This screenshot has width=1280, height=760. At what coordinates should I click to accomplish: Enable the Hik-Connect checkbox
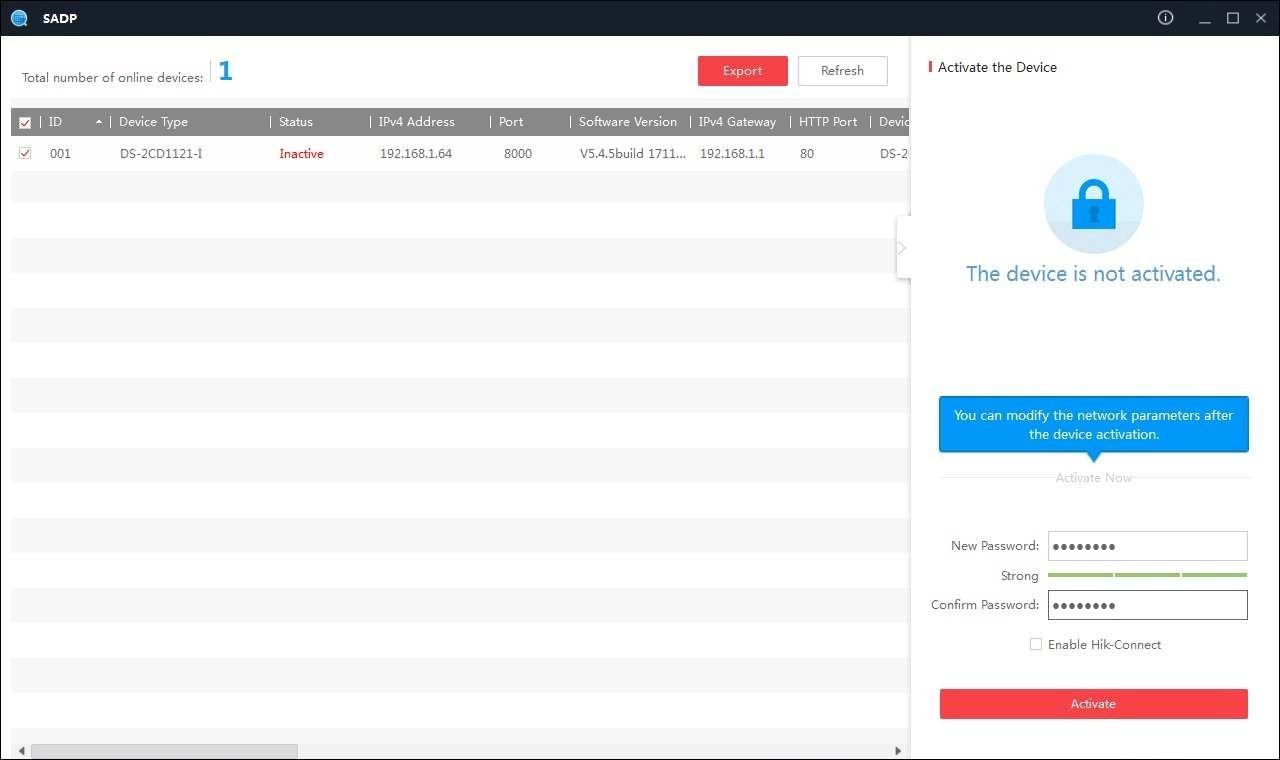[1036, 644]
